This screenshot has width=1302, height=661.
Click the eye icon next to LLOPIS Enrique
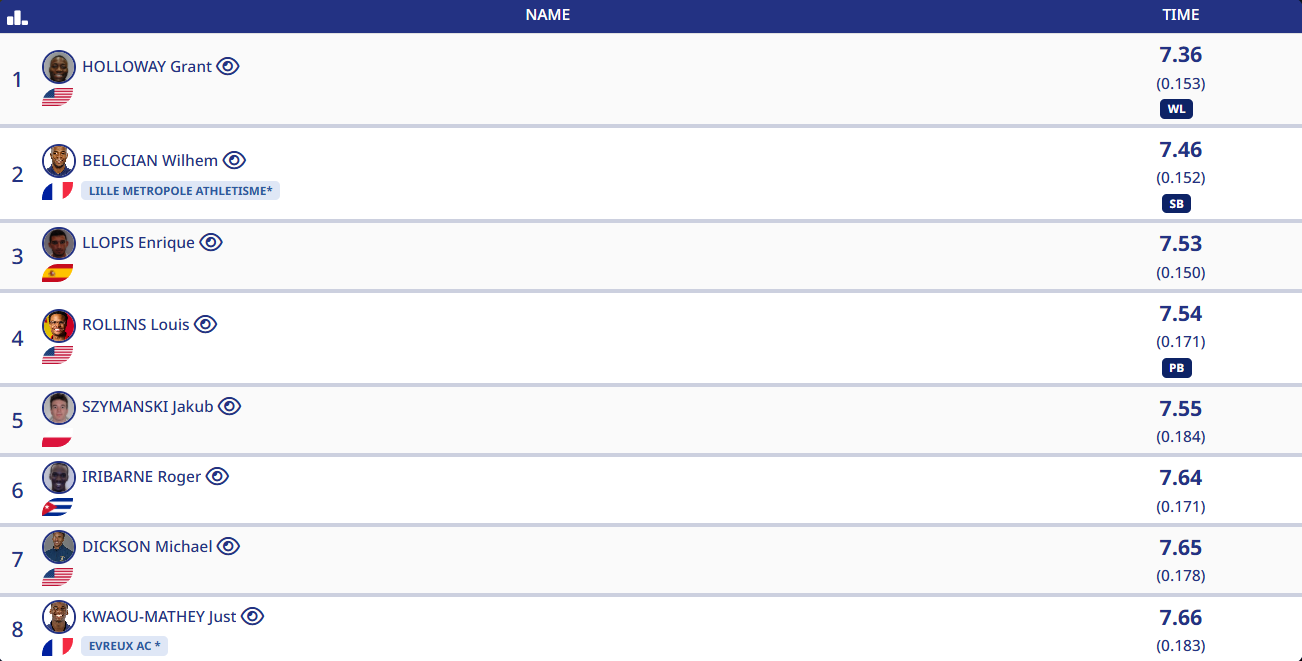tap(211, 243)
